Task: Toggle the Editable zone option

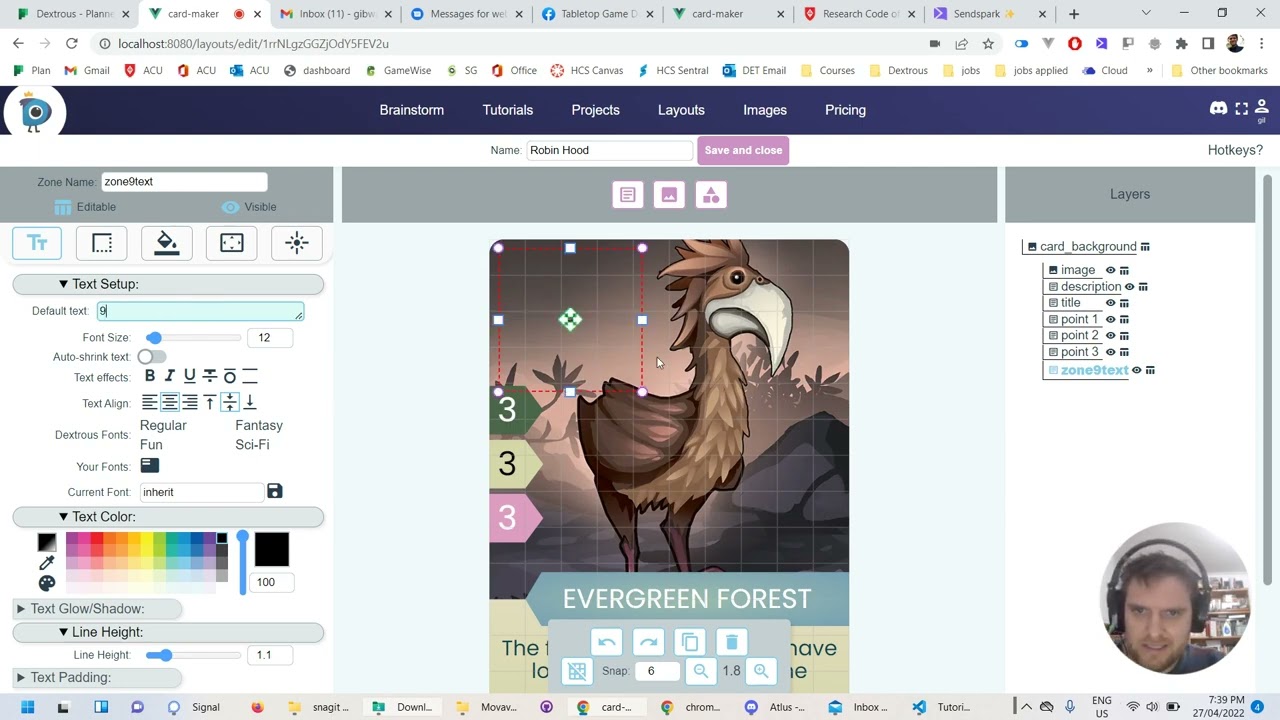Action: (85, 207)
